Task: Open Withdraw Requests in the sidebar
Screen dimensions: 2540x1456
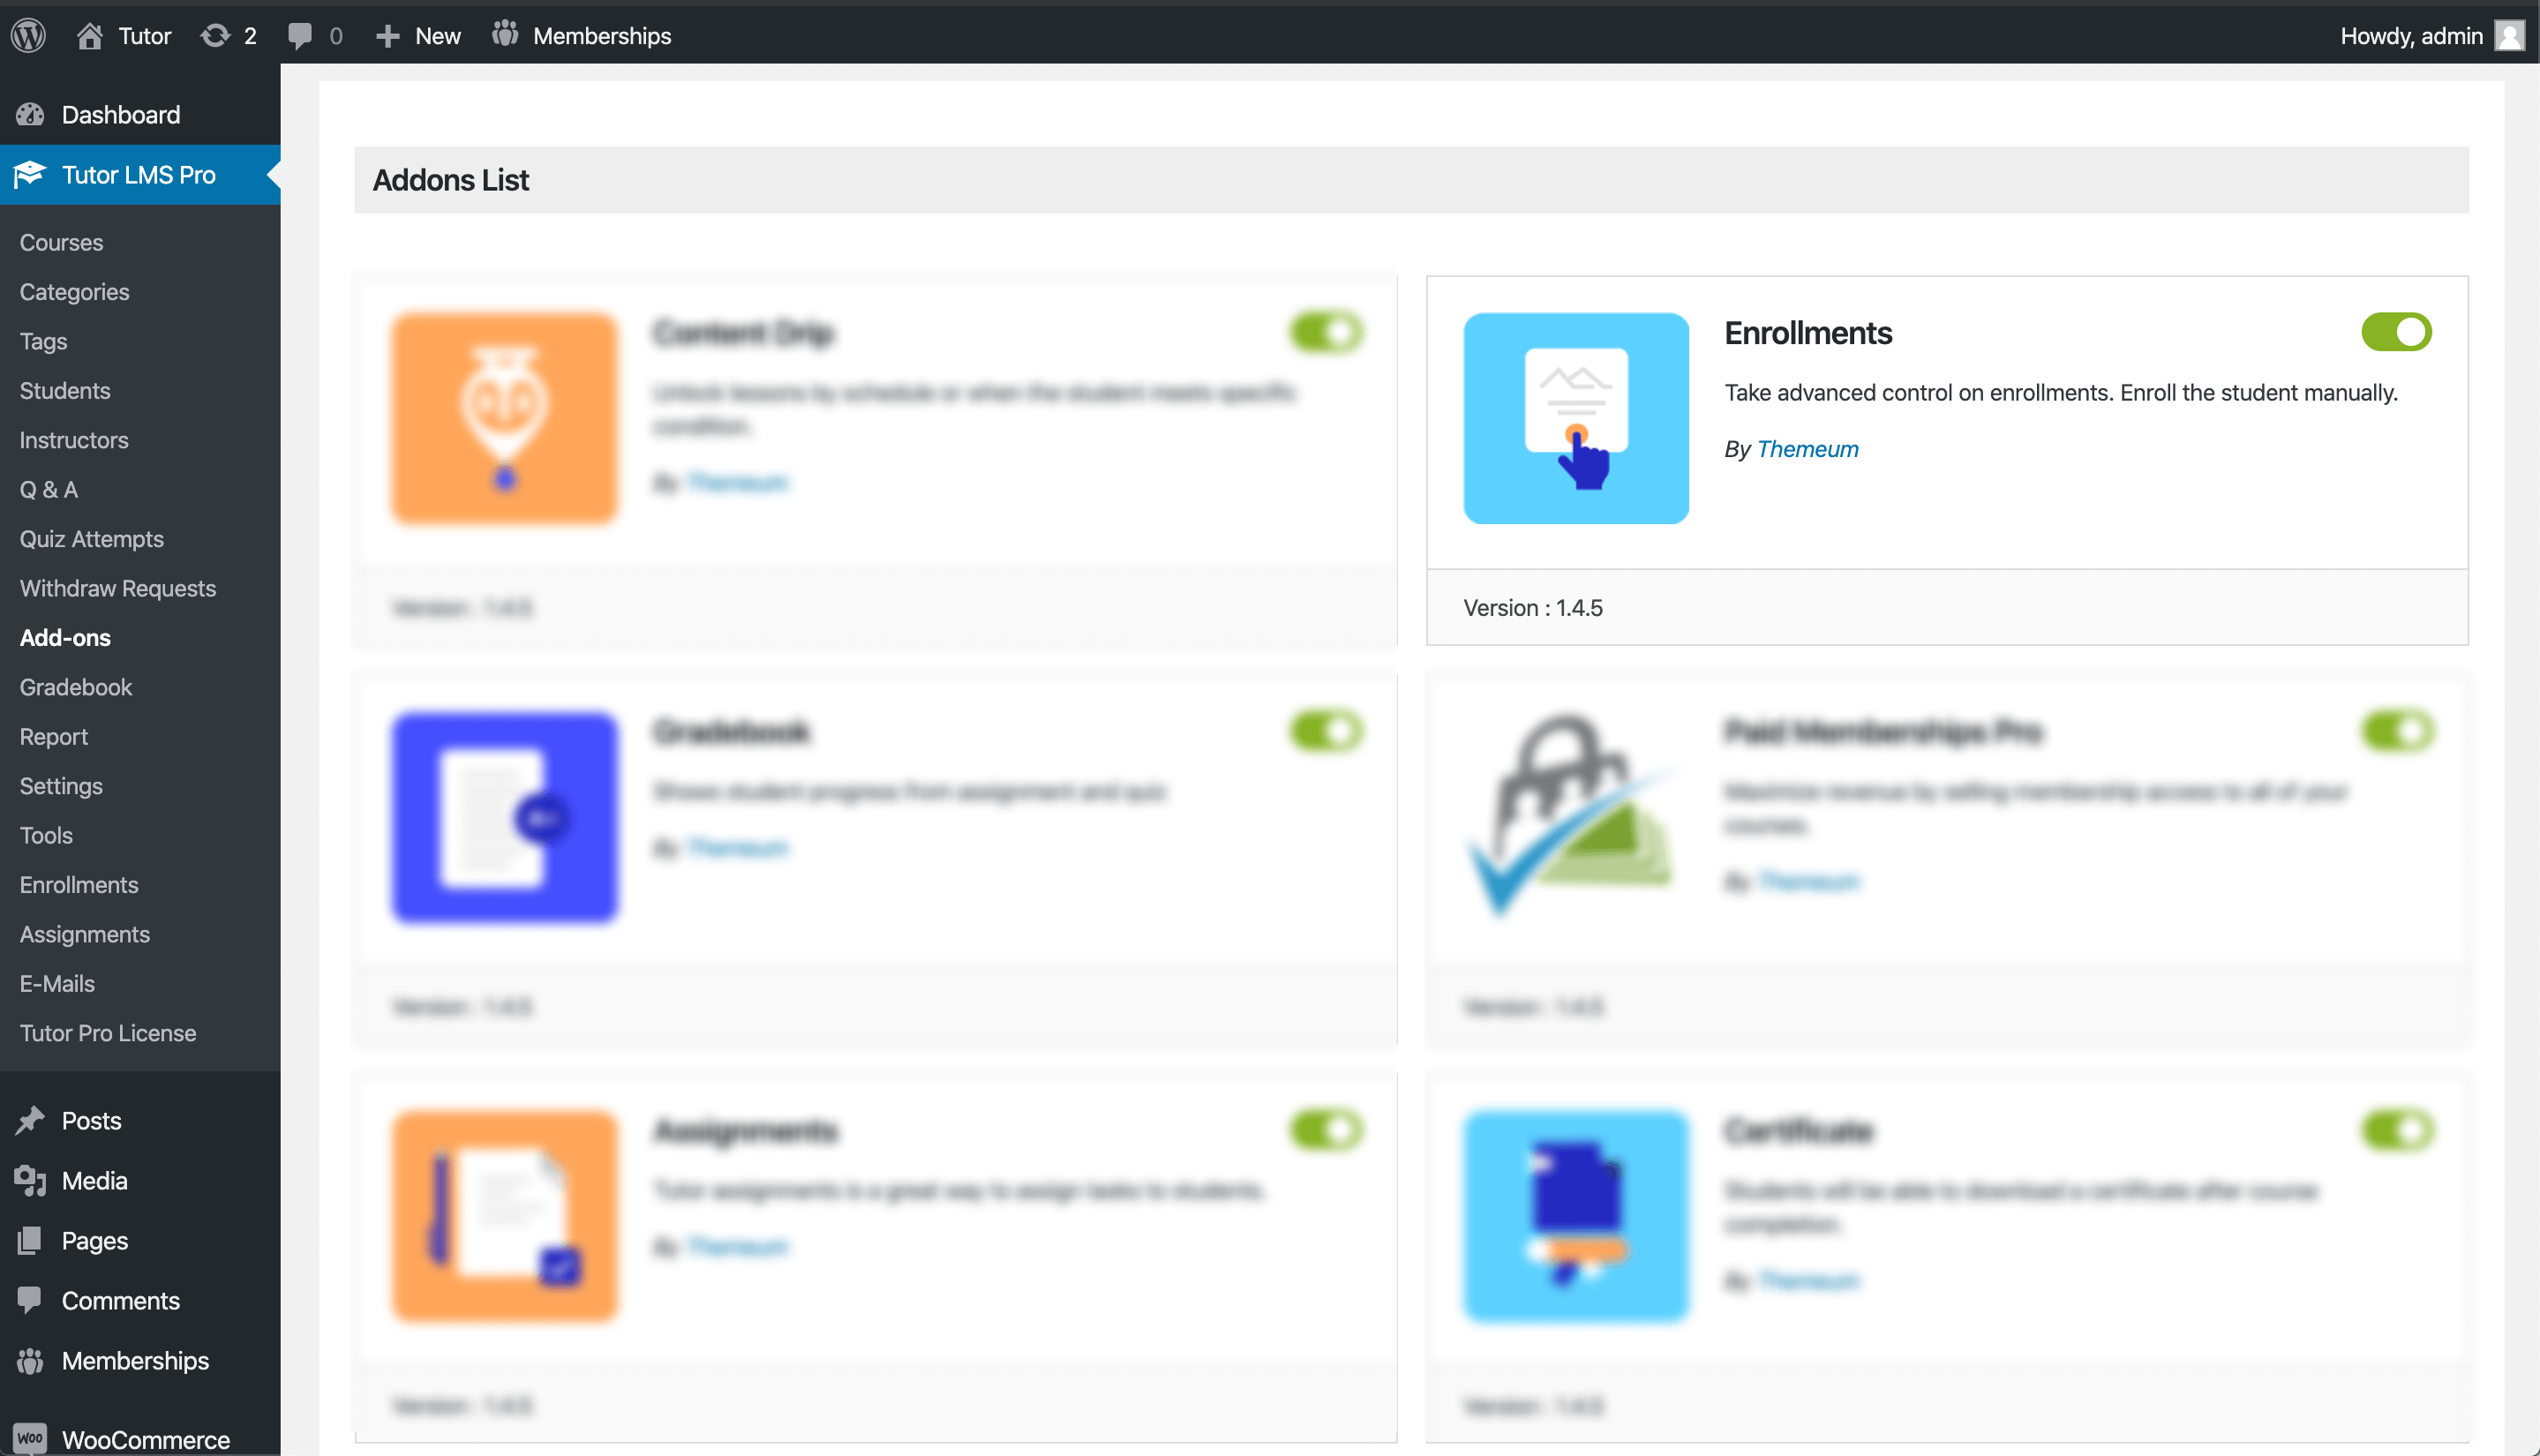Action: pyautogui.click(x=117, y=588)
